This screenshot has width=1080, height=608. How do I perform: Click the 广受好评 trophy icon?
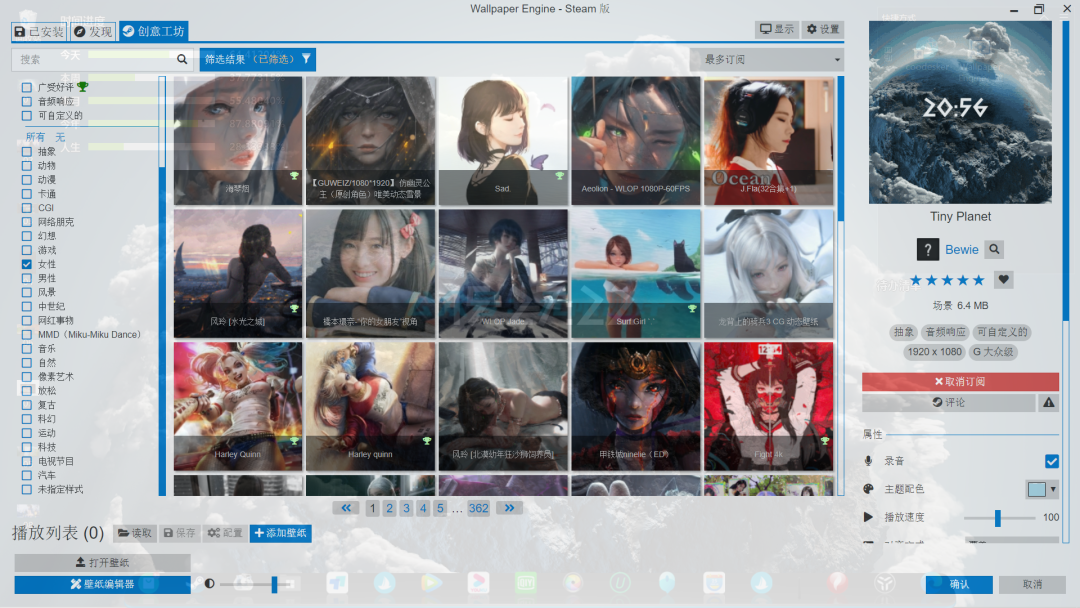pos(83,87)
